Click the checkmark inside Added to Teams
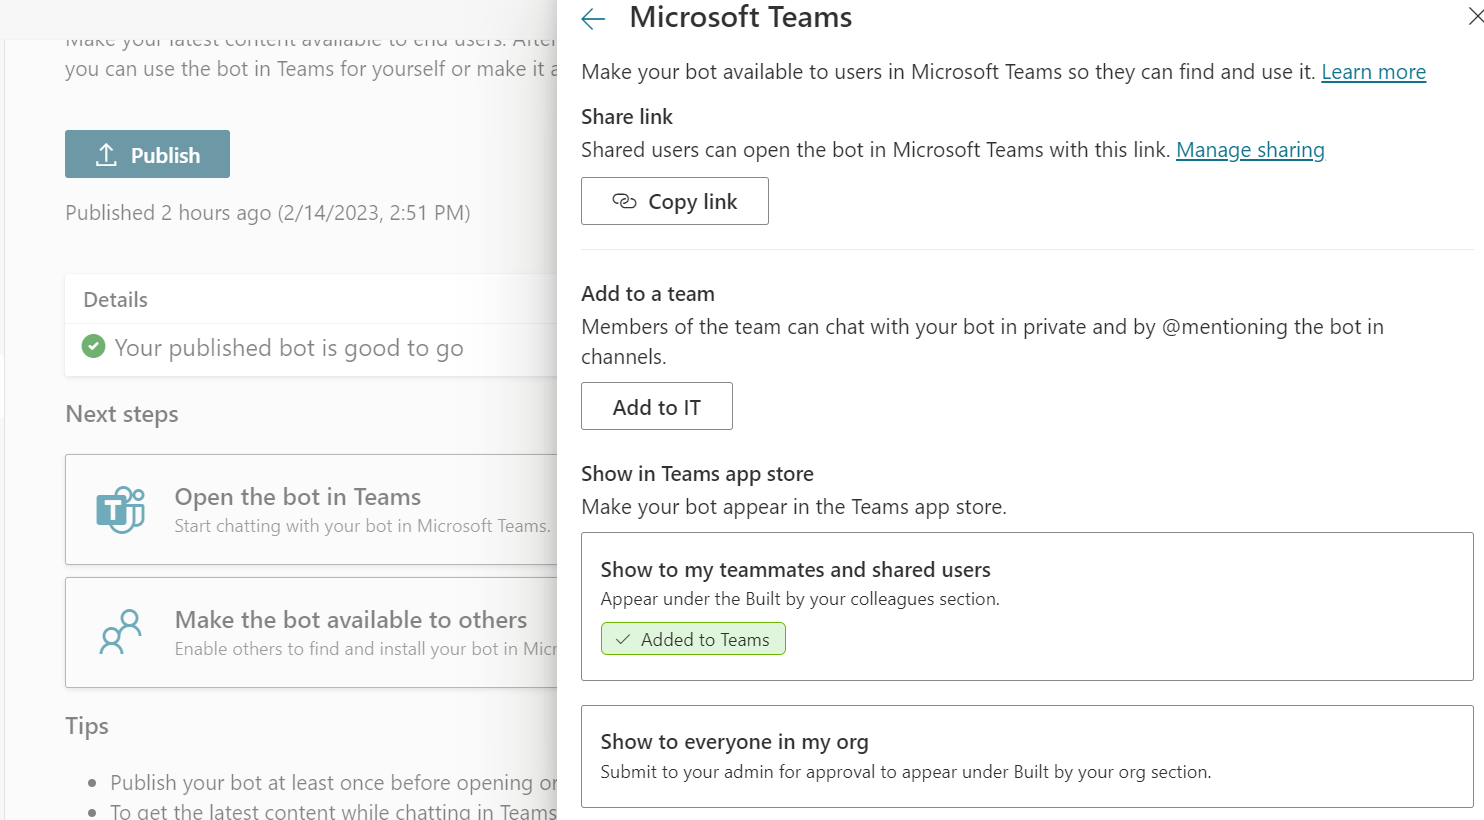The width and height of the screenshot is (1484, 820). pyautogui.click(x=623, y=640)
